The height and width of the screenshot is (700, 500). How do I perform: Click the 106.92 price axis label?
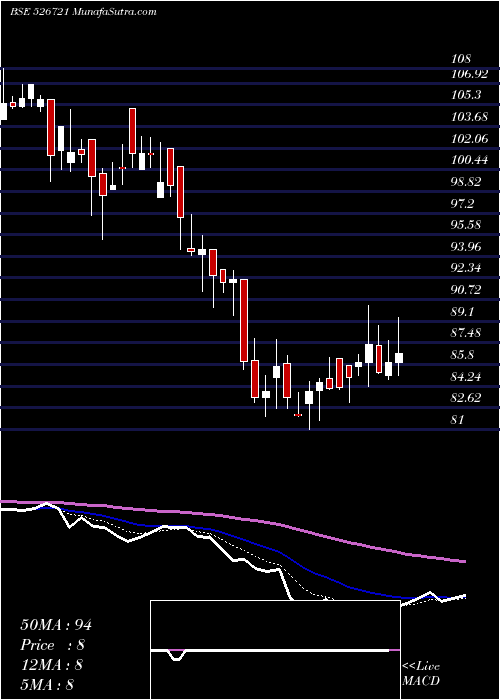470,74
